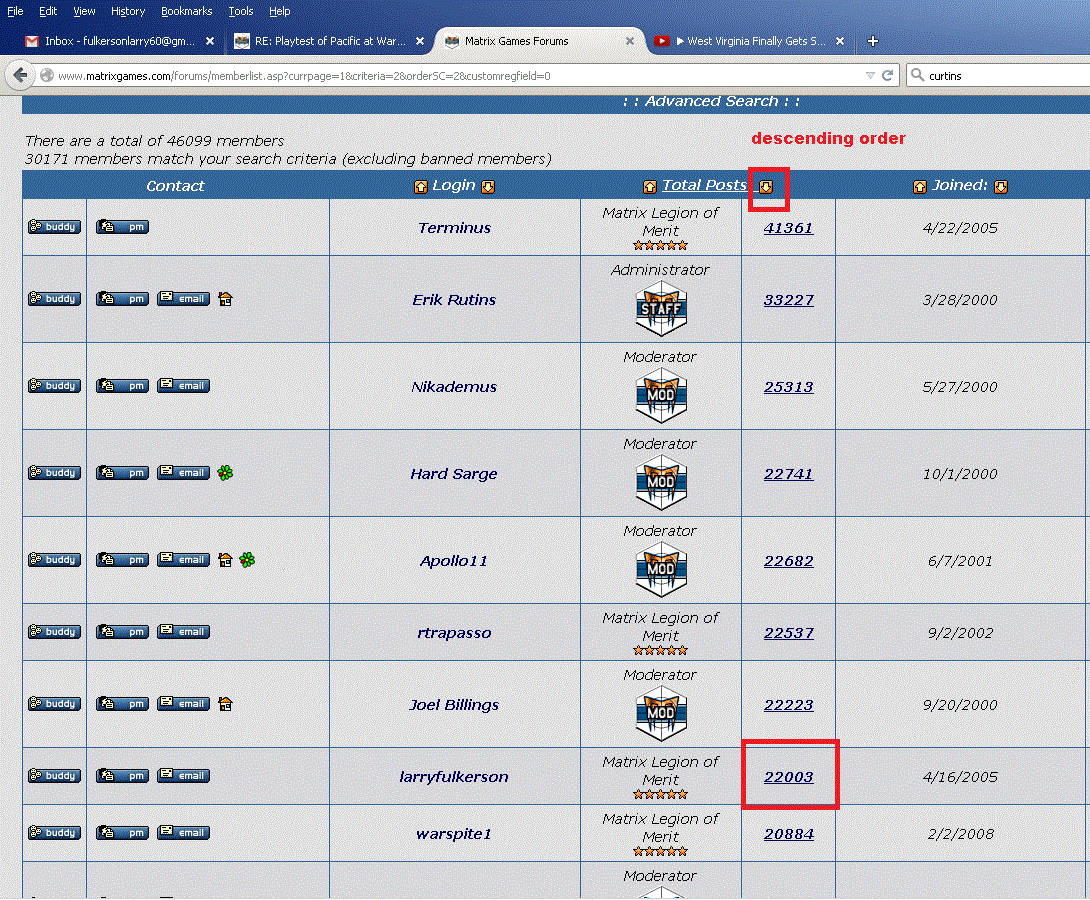Click the browser address bar
Viewport: 1090px width, 900px height.
(452, 76)
